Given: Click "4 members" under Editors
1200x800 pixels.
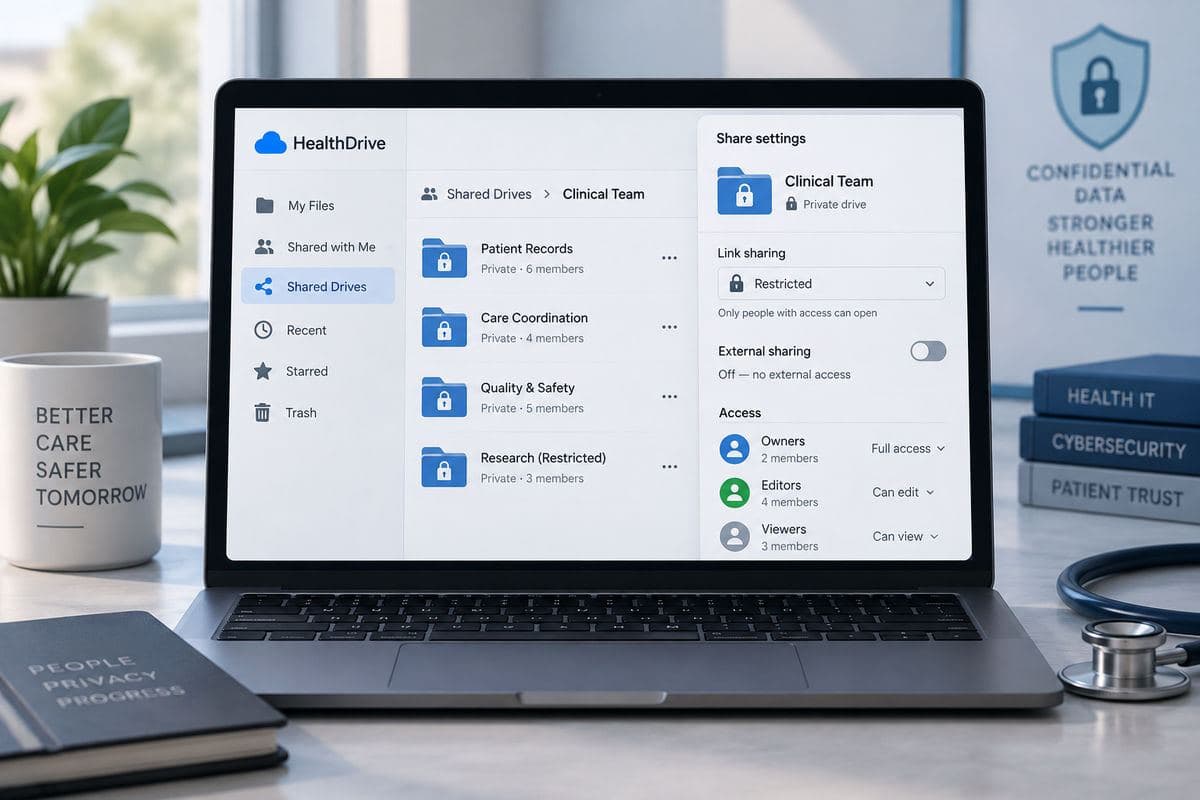Looking at the screenshot, I should coord(789,502).
